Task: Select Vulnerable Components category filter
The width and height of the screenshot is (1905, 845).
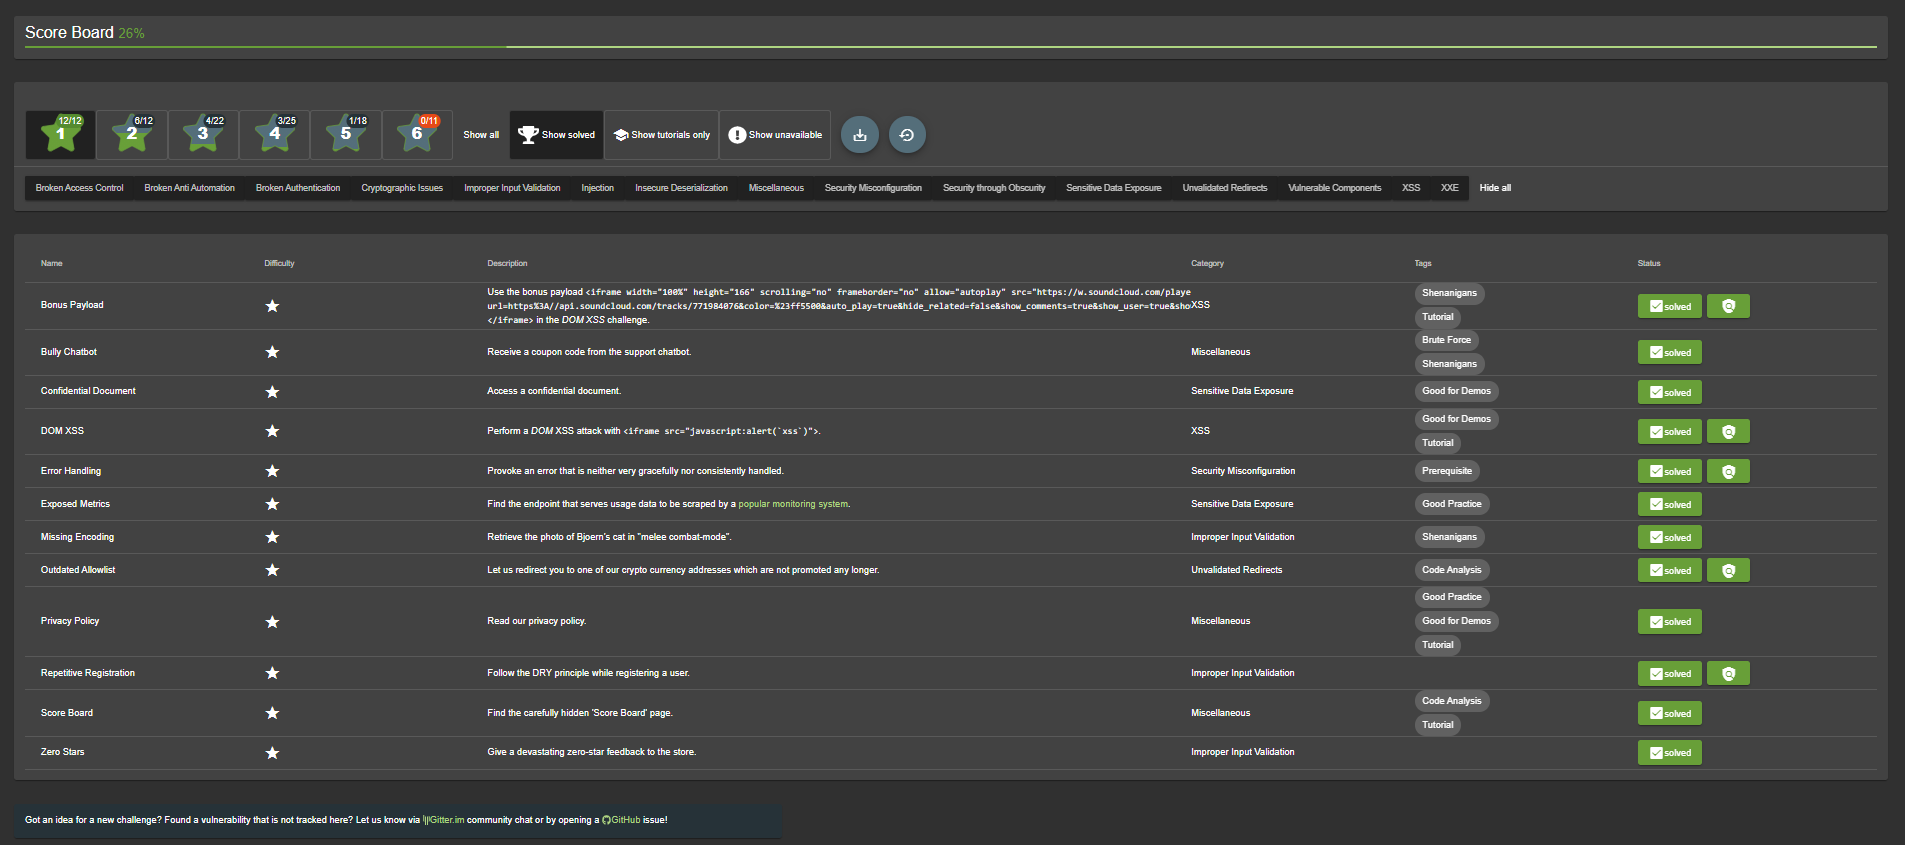Action: click(1335, 188)
